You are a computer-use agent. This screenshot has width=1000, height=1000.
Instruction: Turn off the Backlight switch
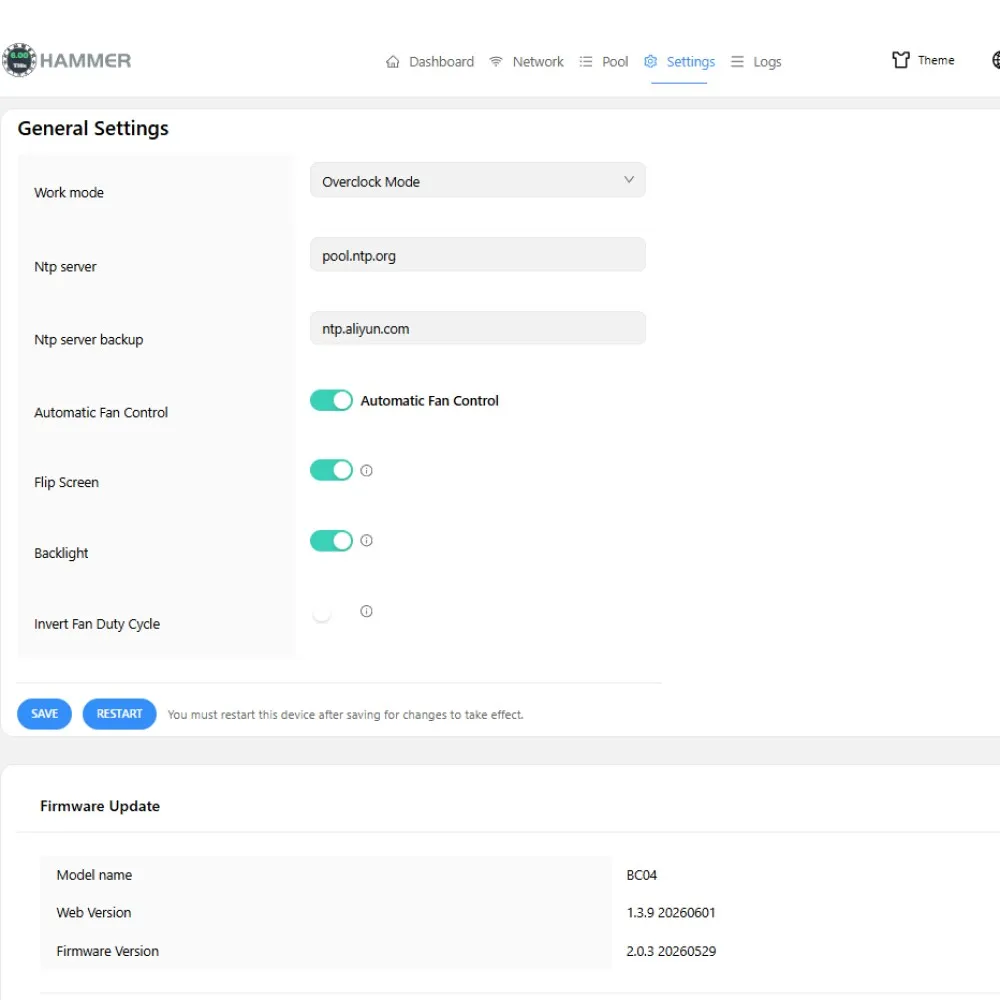coord(331,540)
